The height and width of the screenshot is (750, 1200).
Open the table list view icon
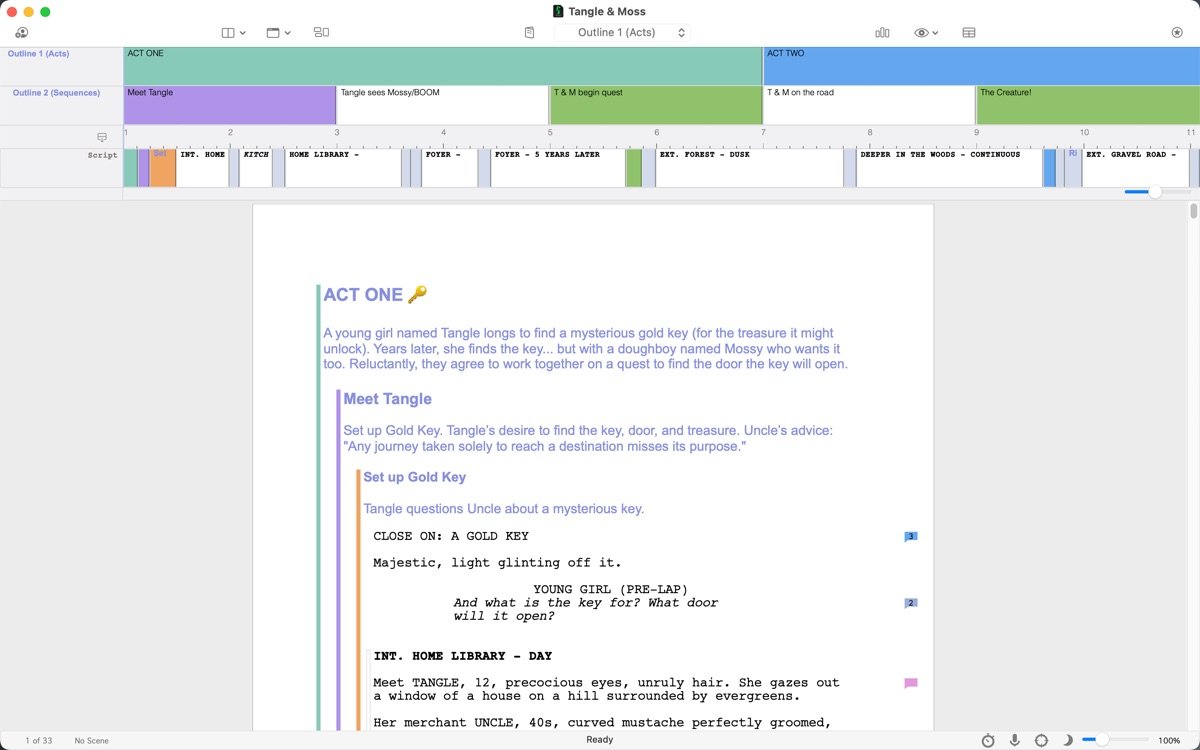pyautogui.click(x=969, y=32)
